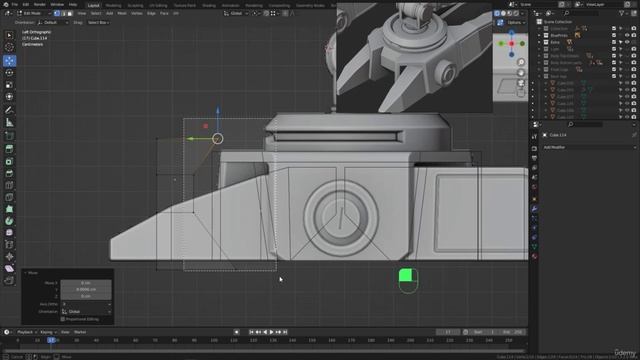The image size is (640, 360).
Task: Toggle auto keying record button
Action: tap(236, 332)
